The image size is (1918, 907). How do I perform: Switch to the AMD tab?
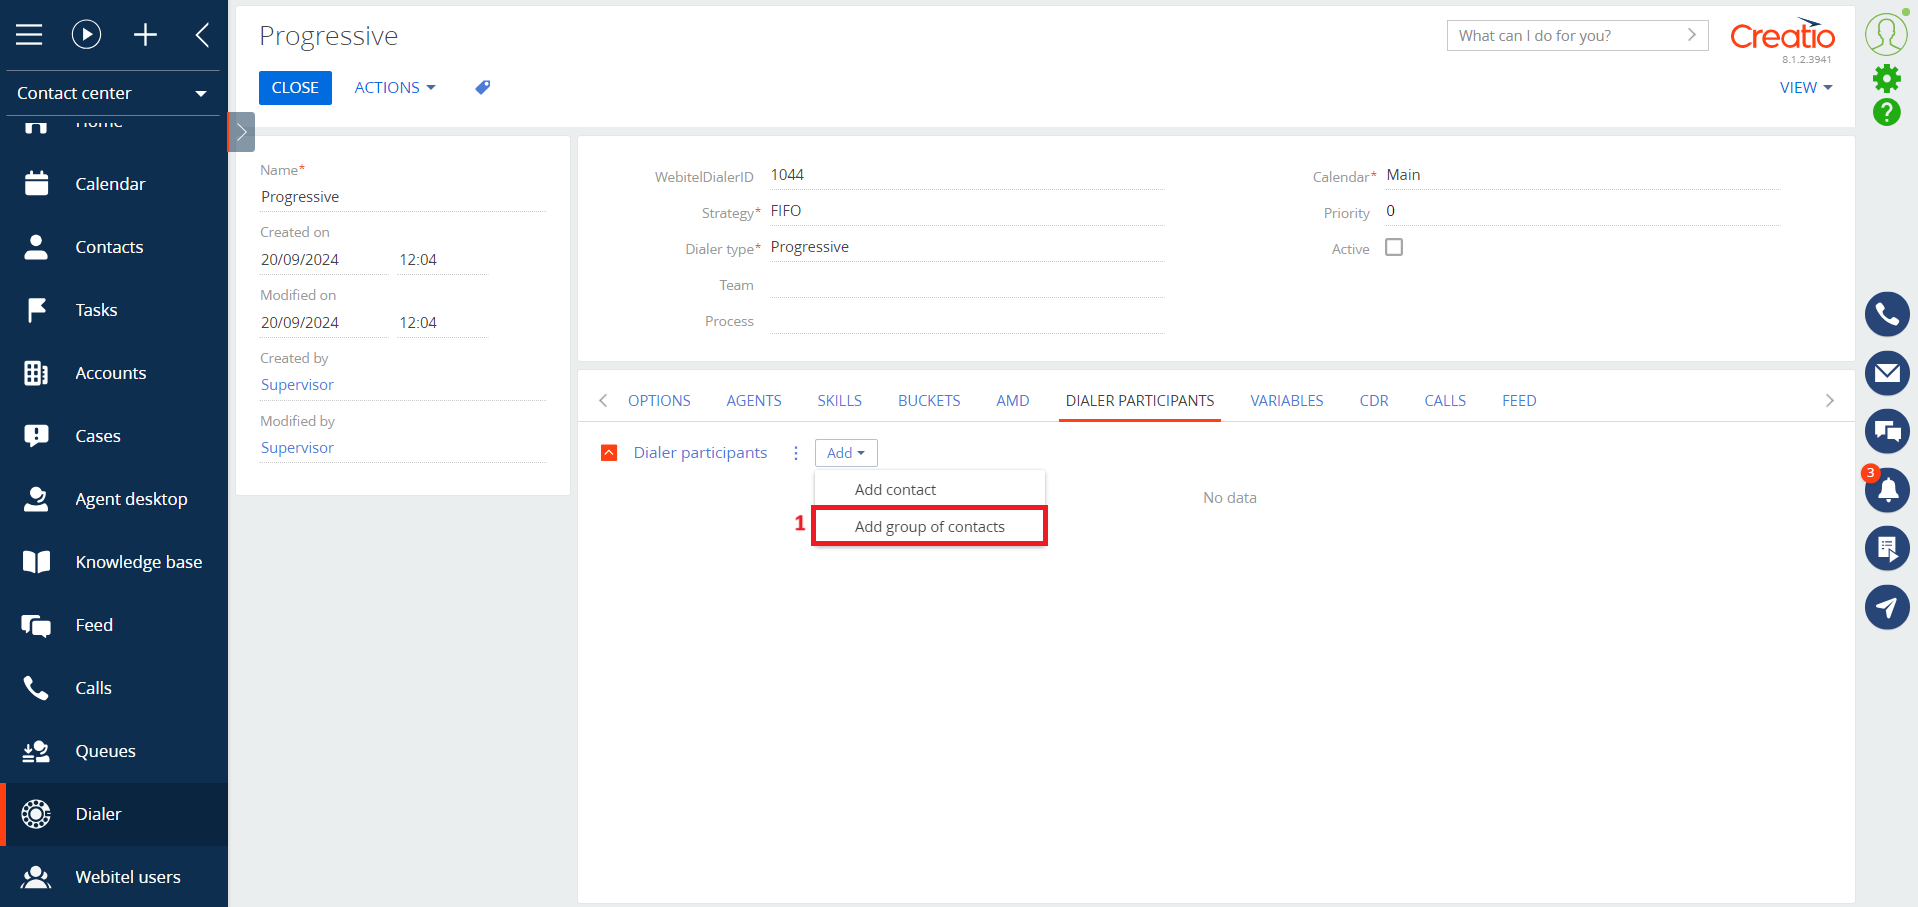[1013, 401]
